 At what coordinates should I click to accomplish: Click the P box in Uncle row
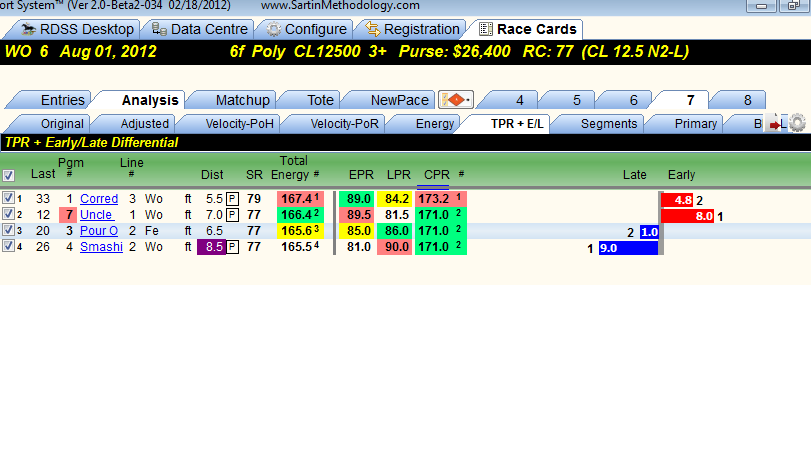click(x=233, y=215)
